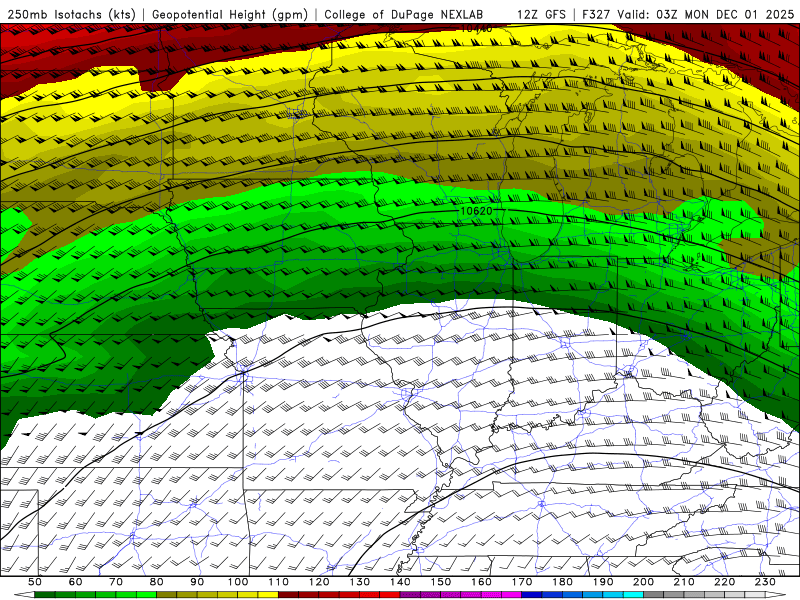Click the color scale value 180

tap(563, 582)
